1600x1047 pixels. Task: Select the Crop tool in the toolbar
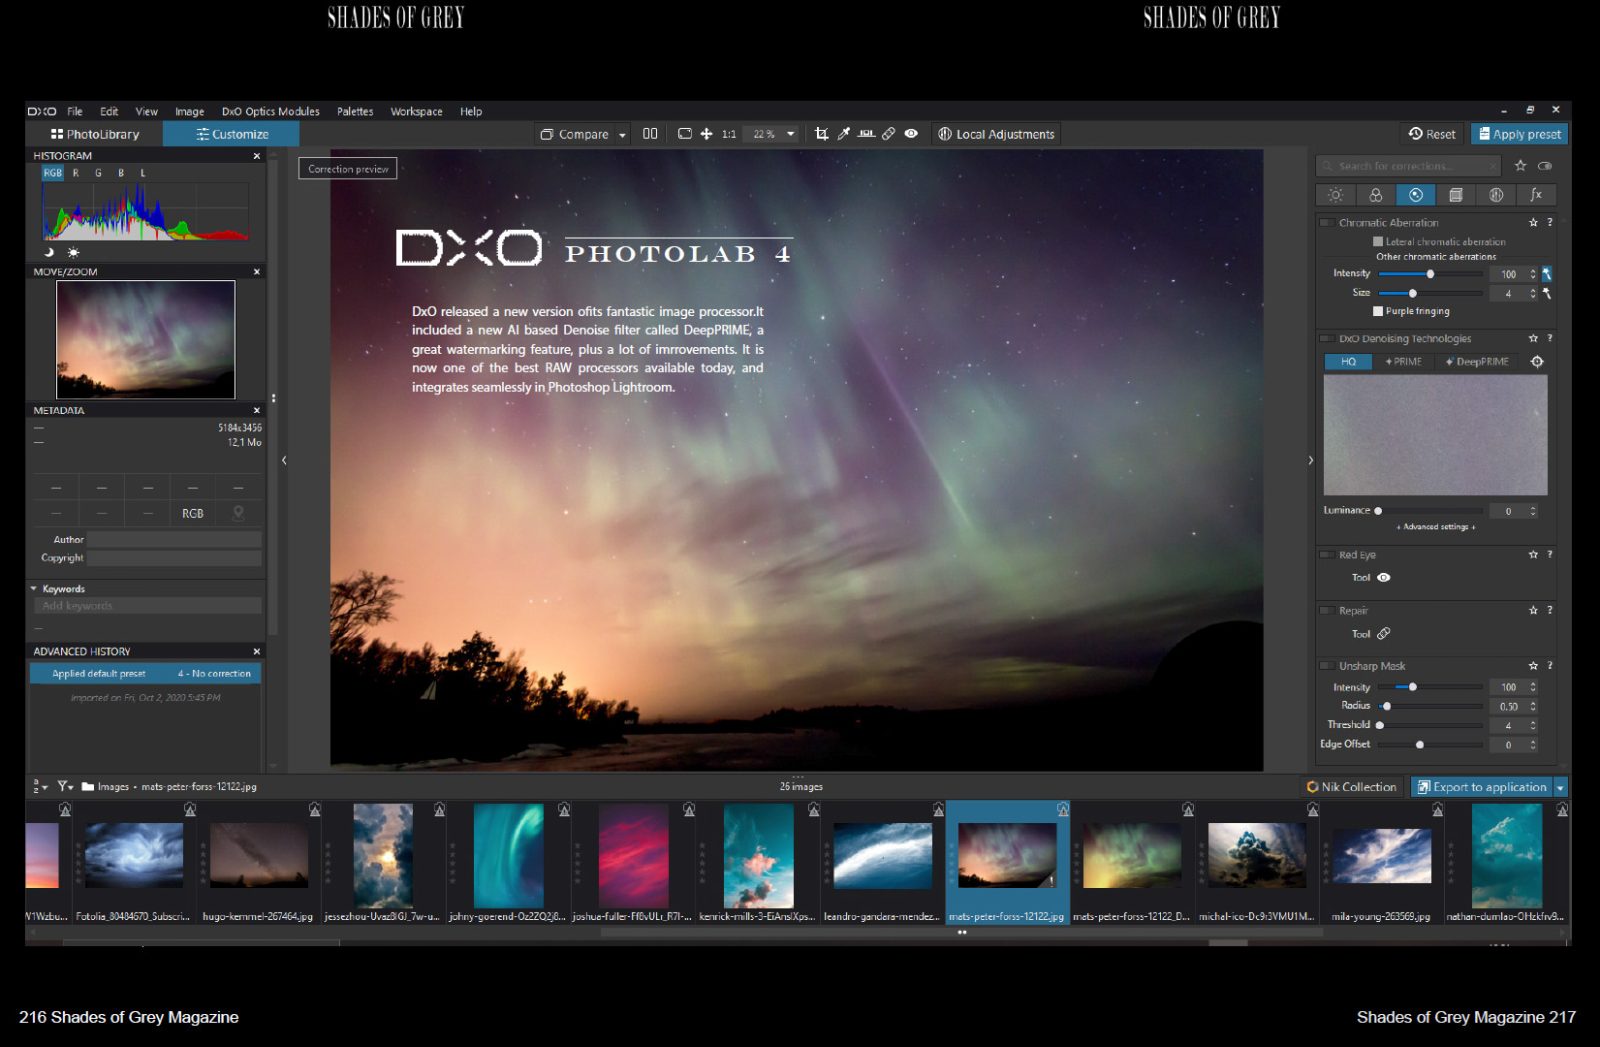point(821,134)
